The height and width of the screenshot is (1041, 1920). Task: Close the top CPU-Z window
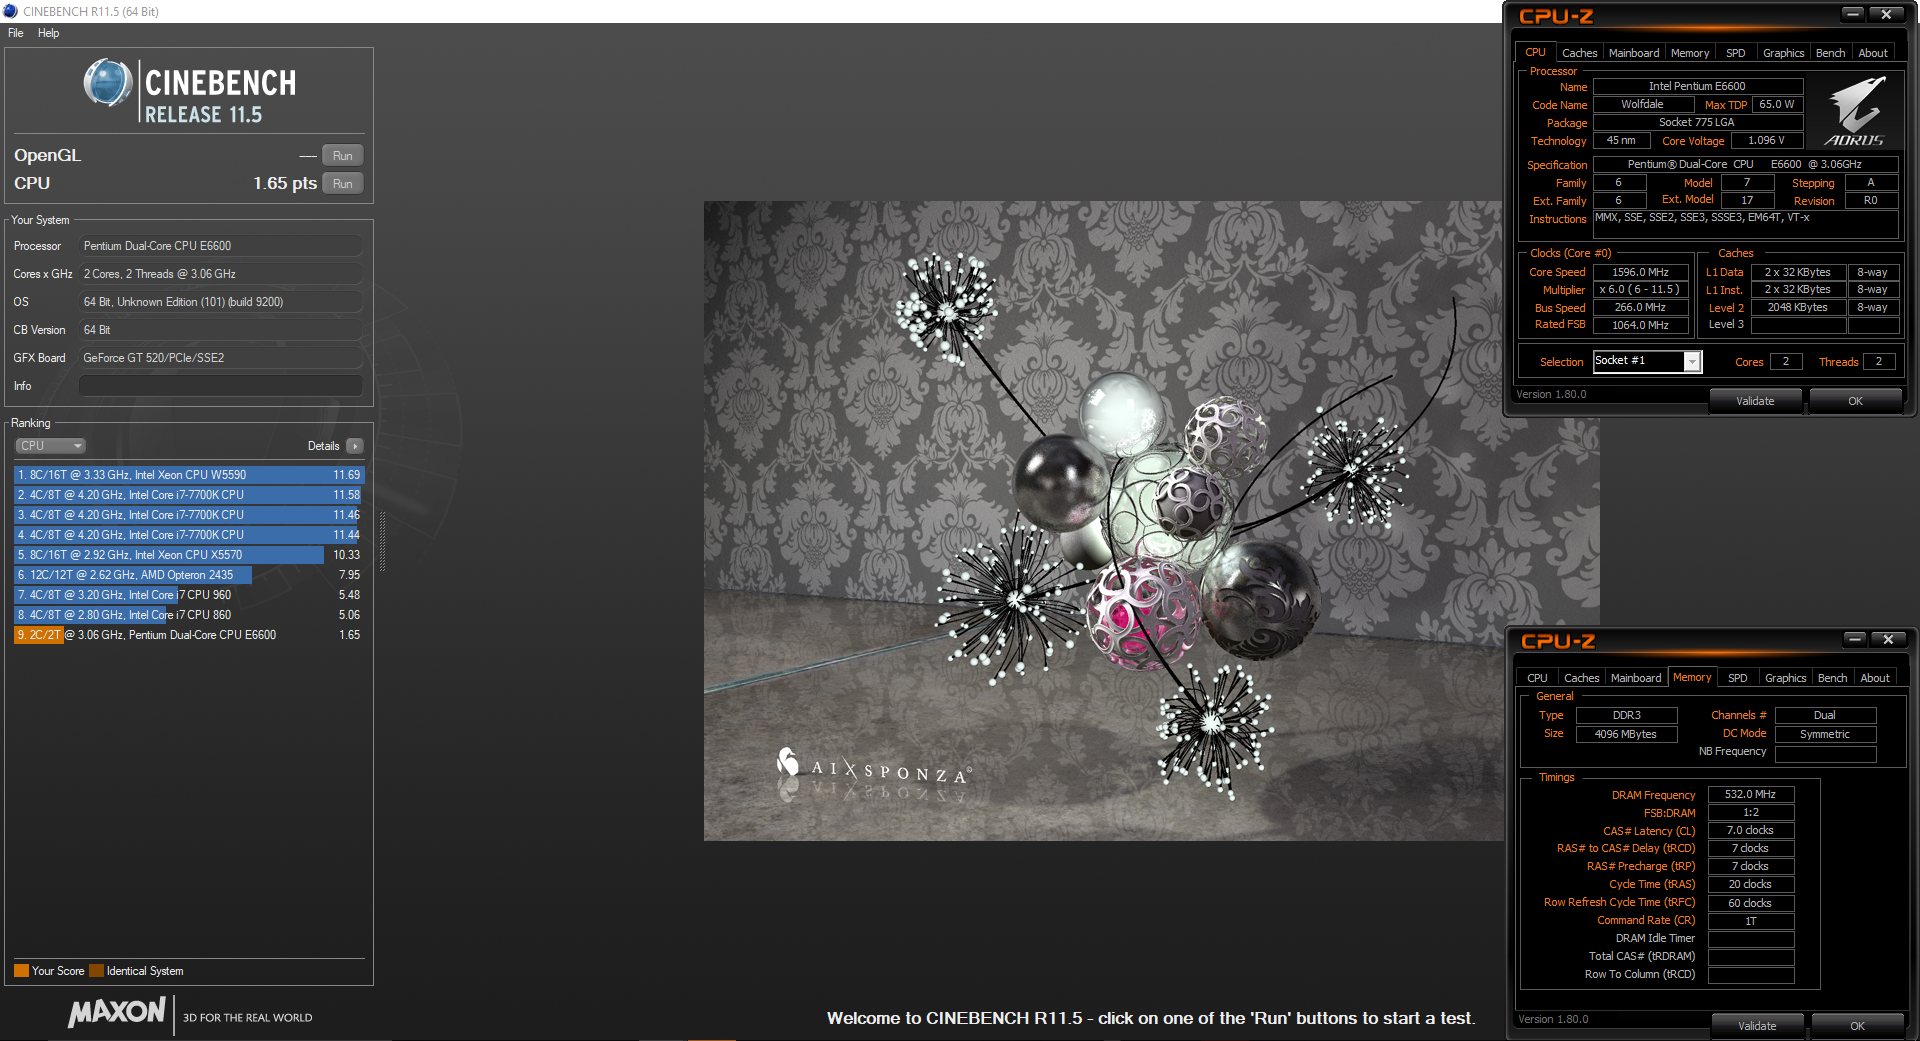tap(1886, 14)
